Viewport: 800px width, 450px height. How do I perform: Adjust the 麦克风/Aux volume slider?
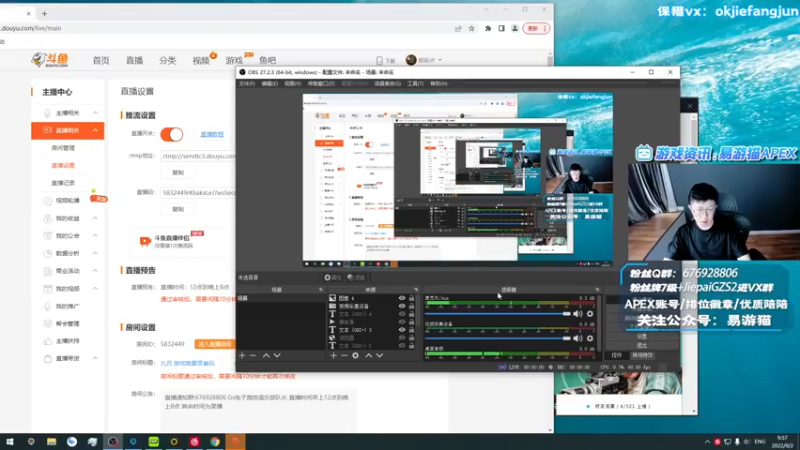coord(497,314)
